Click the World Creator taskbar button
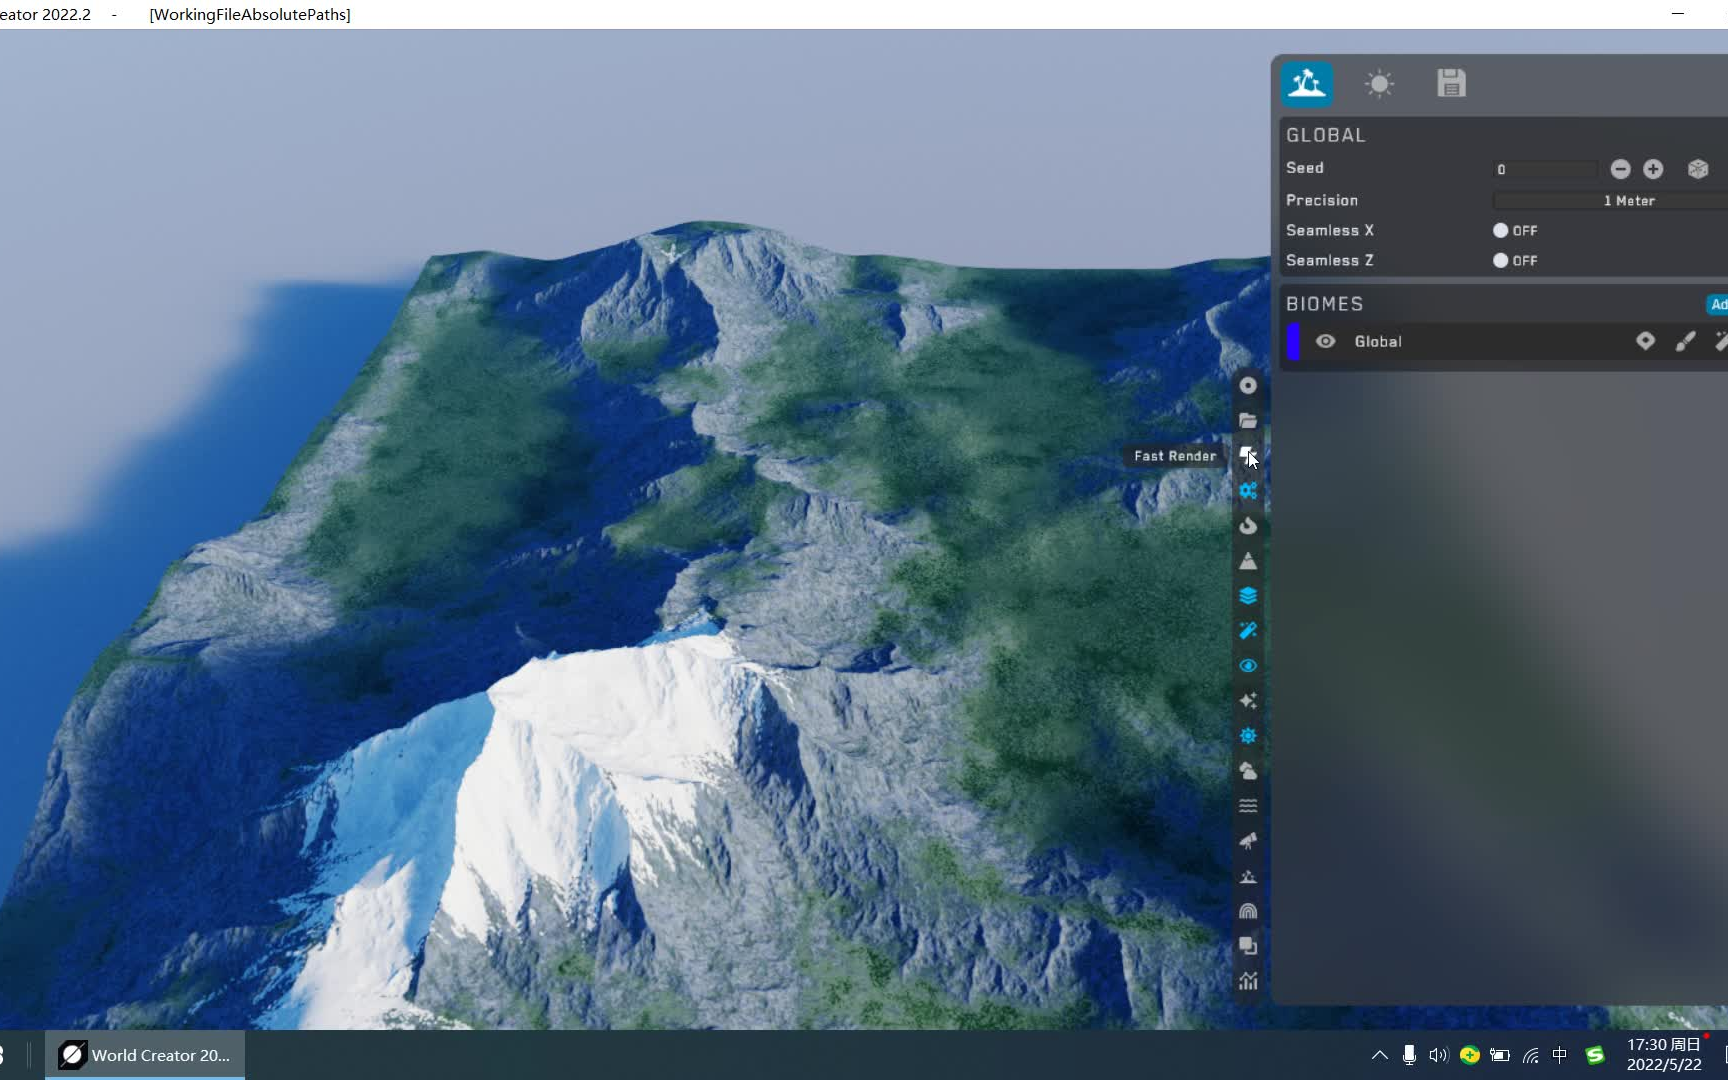The width and height of the screenshot is (1728, 1080). pos(144,1055)
